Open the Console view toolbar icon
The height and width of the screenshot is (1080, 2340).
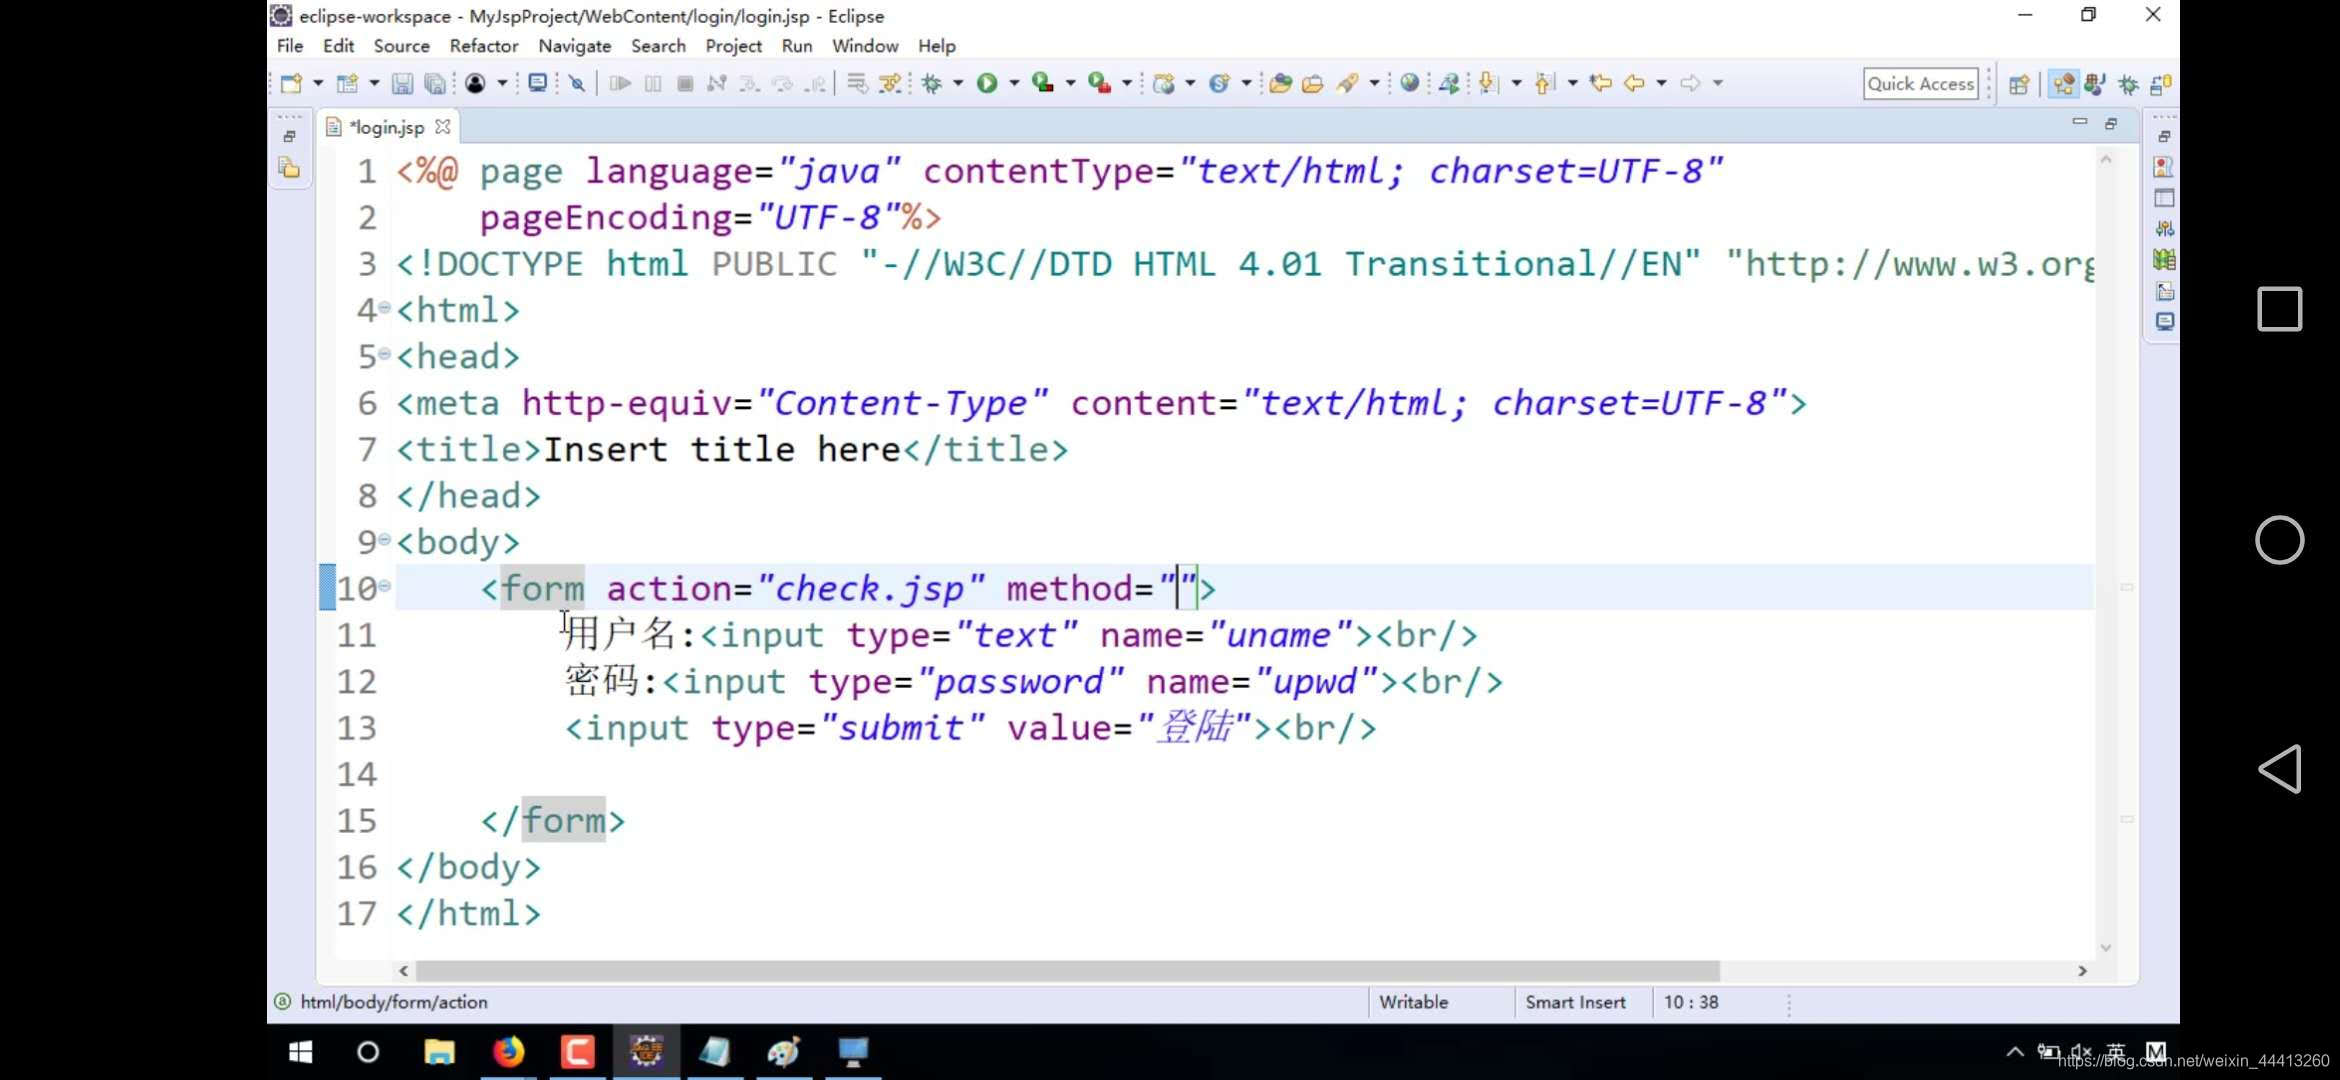point(538,84)
